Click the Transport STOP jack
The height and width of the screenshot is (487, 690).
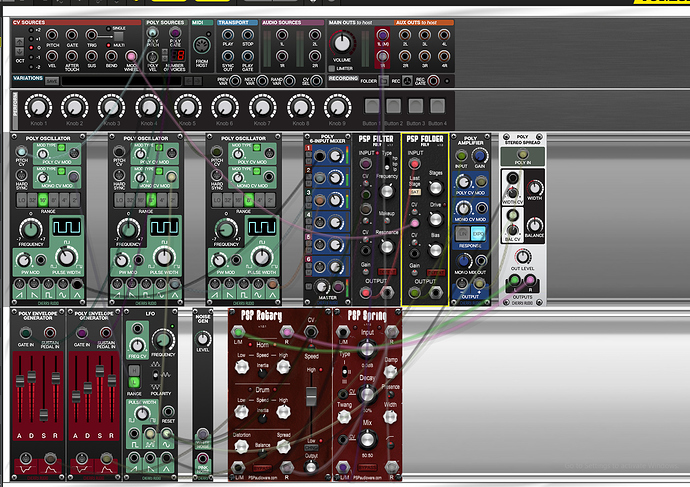coord(248,35)
